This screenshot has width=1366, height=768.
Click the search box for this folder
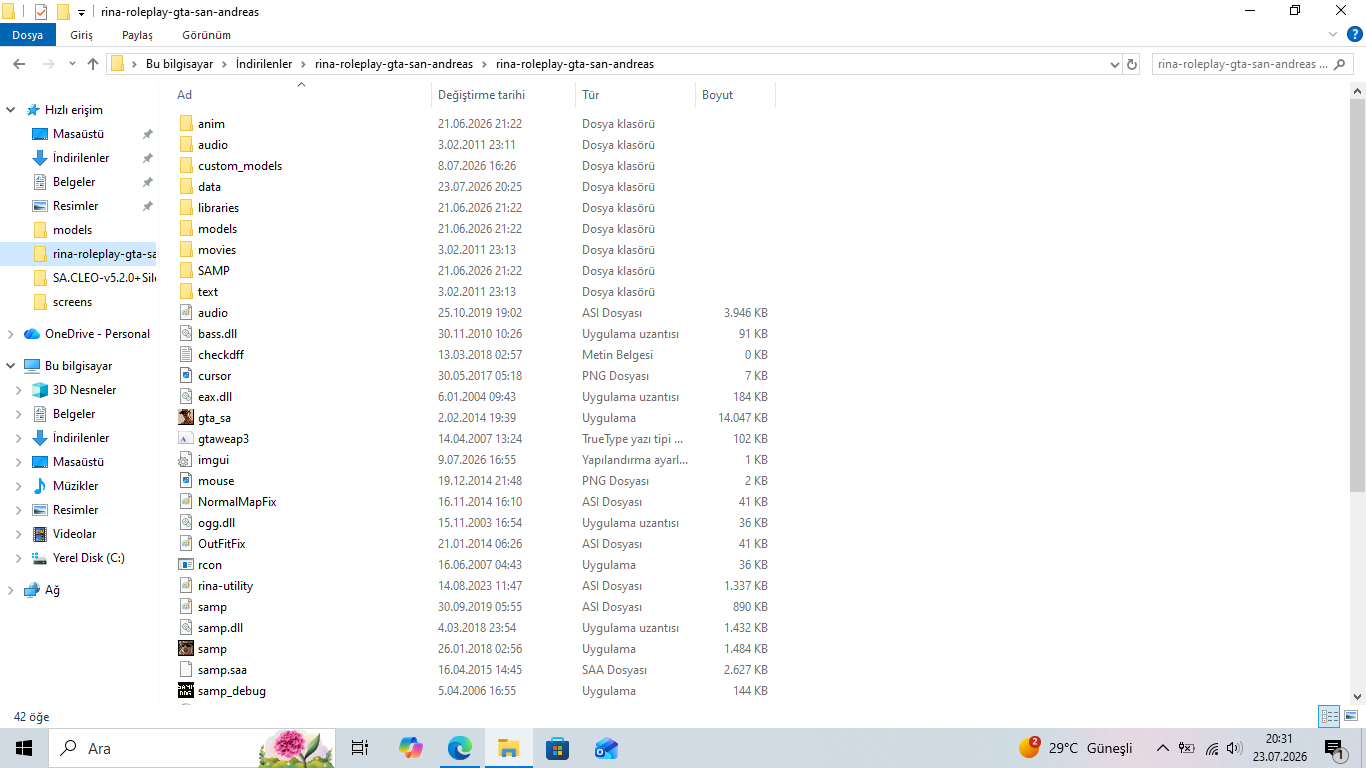[x=1253, y=64]
